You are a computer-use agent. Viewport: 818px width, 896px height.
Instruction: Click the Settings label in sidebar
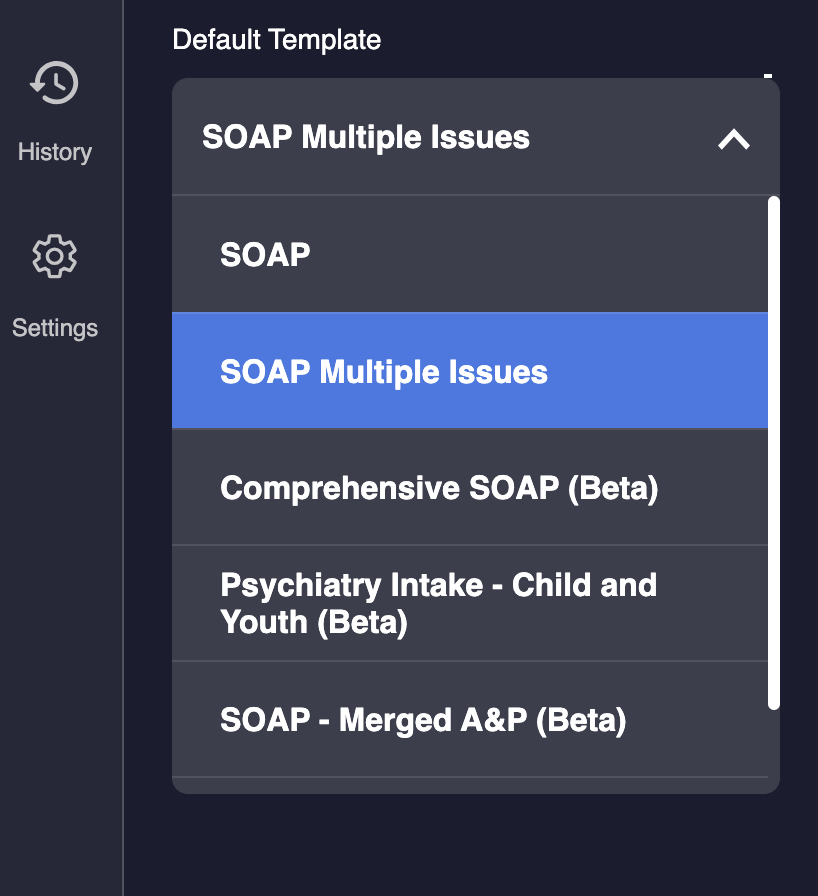pyautogui.click(x=54, y=328)
